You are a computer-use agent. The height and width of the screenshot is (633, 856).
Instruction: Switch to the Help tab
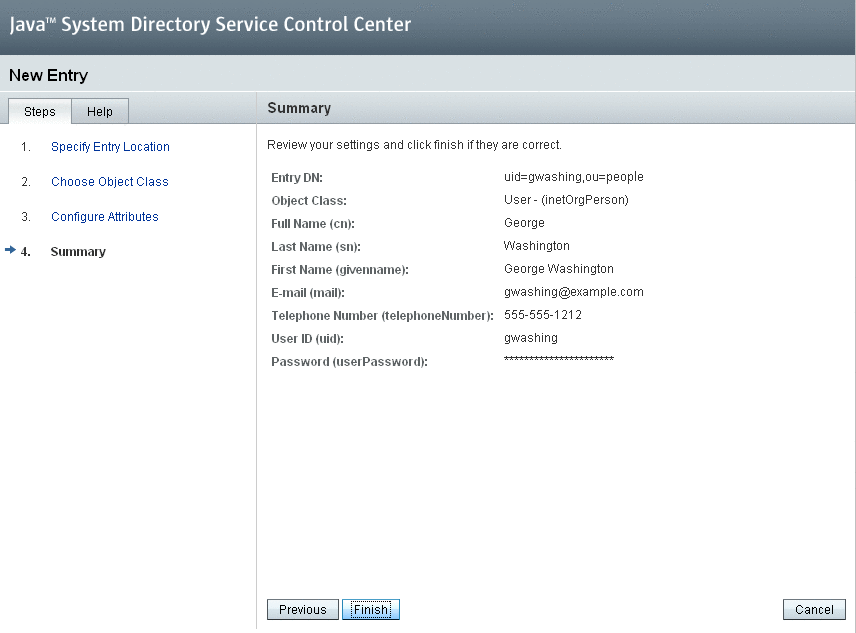[x=100, y=111]
